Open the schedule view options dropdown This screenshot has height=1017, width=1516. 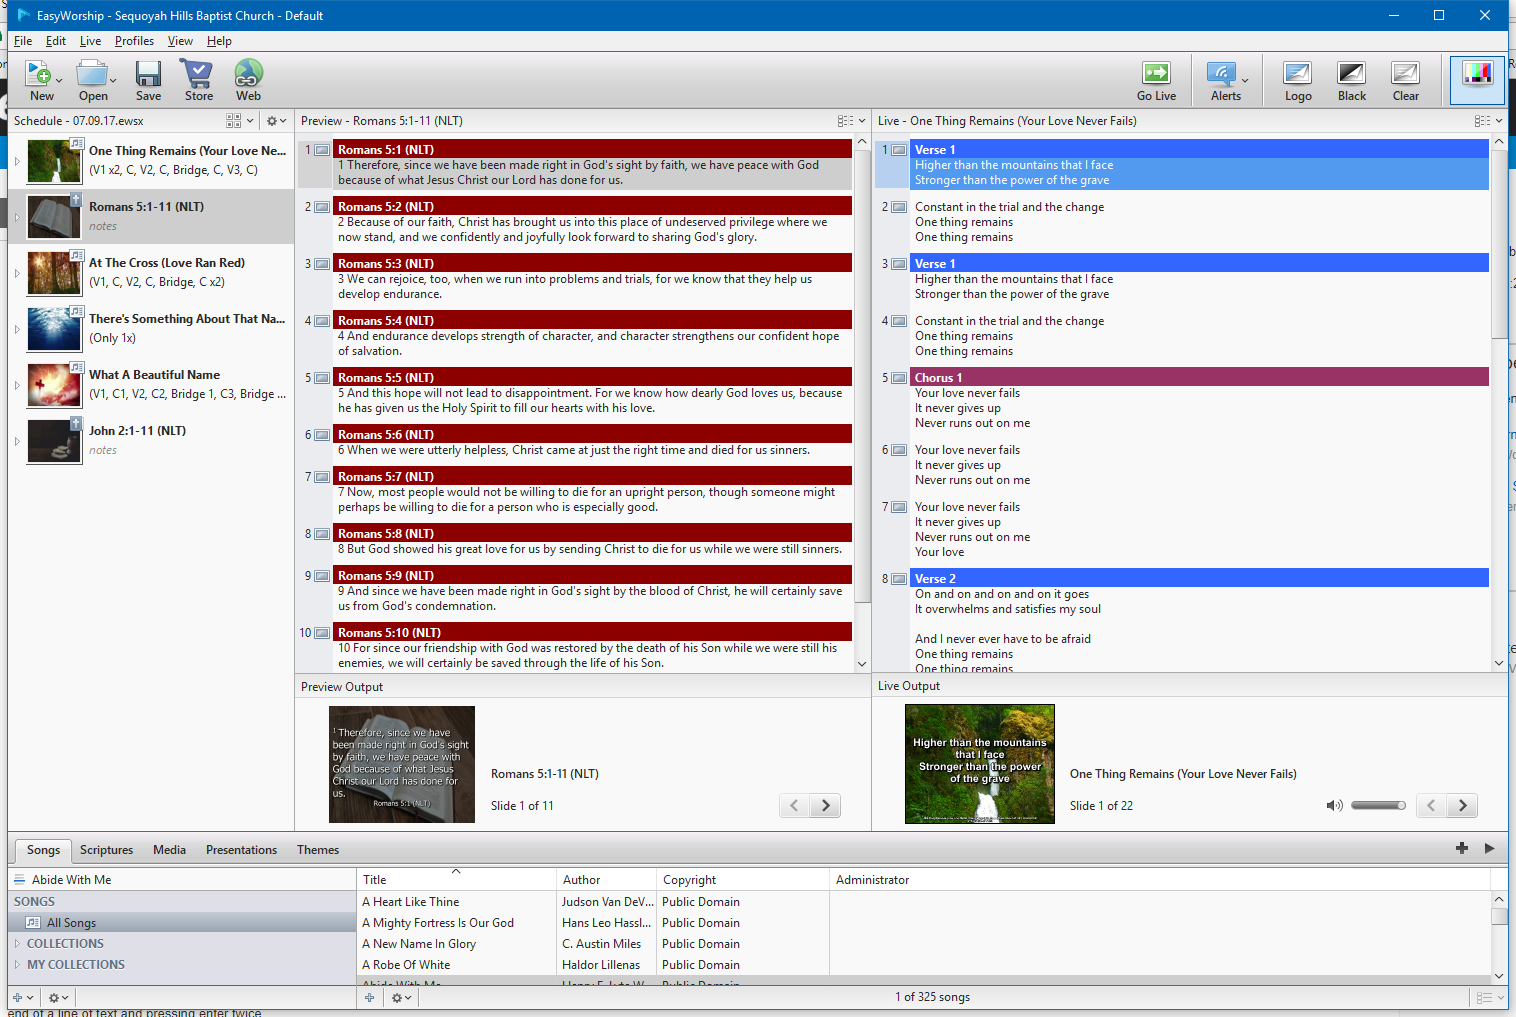[x=239, y=121]
